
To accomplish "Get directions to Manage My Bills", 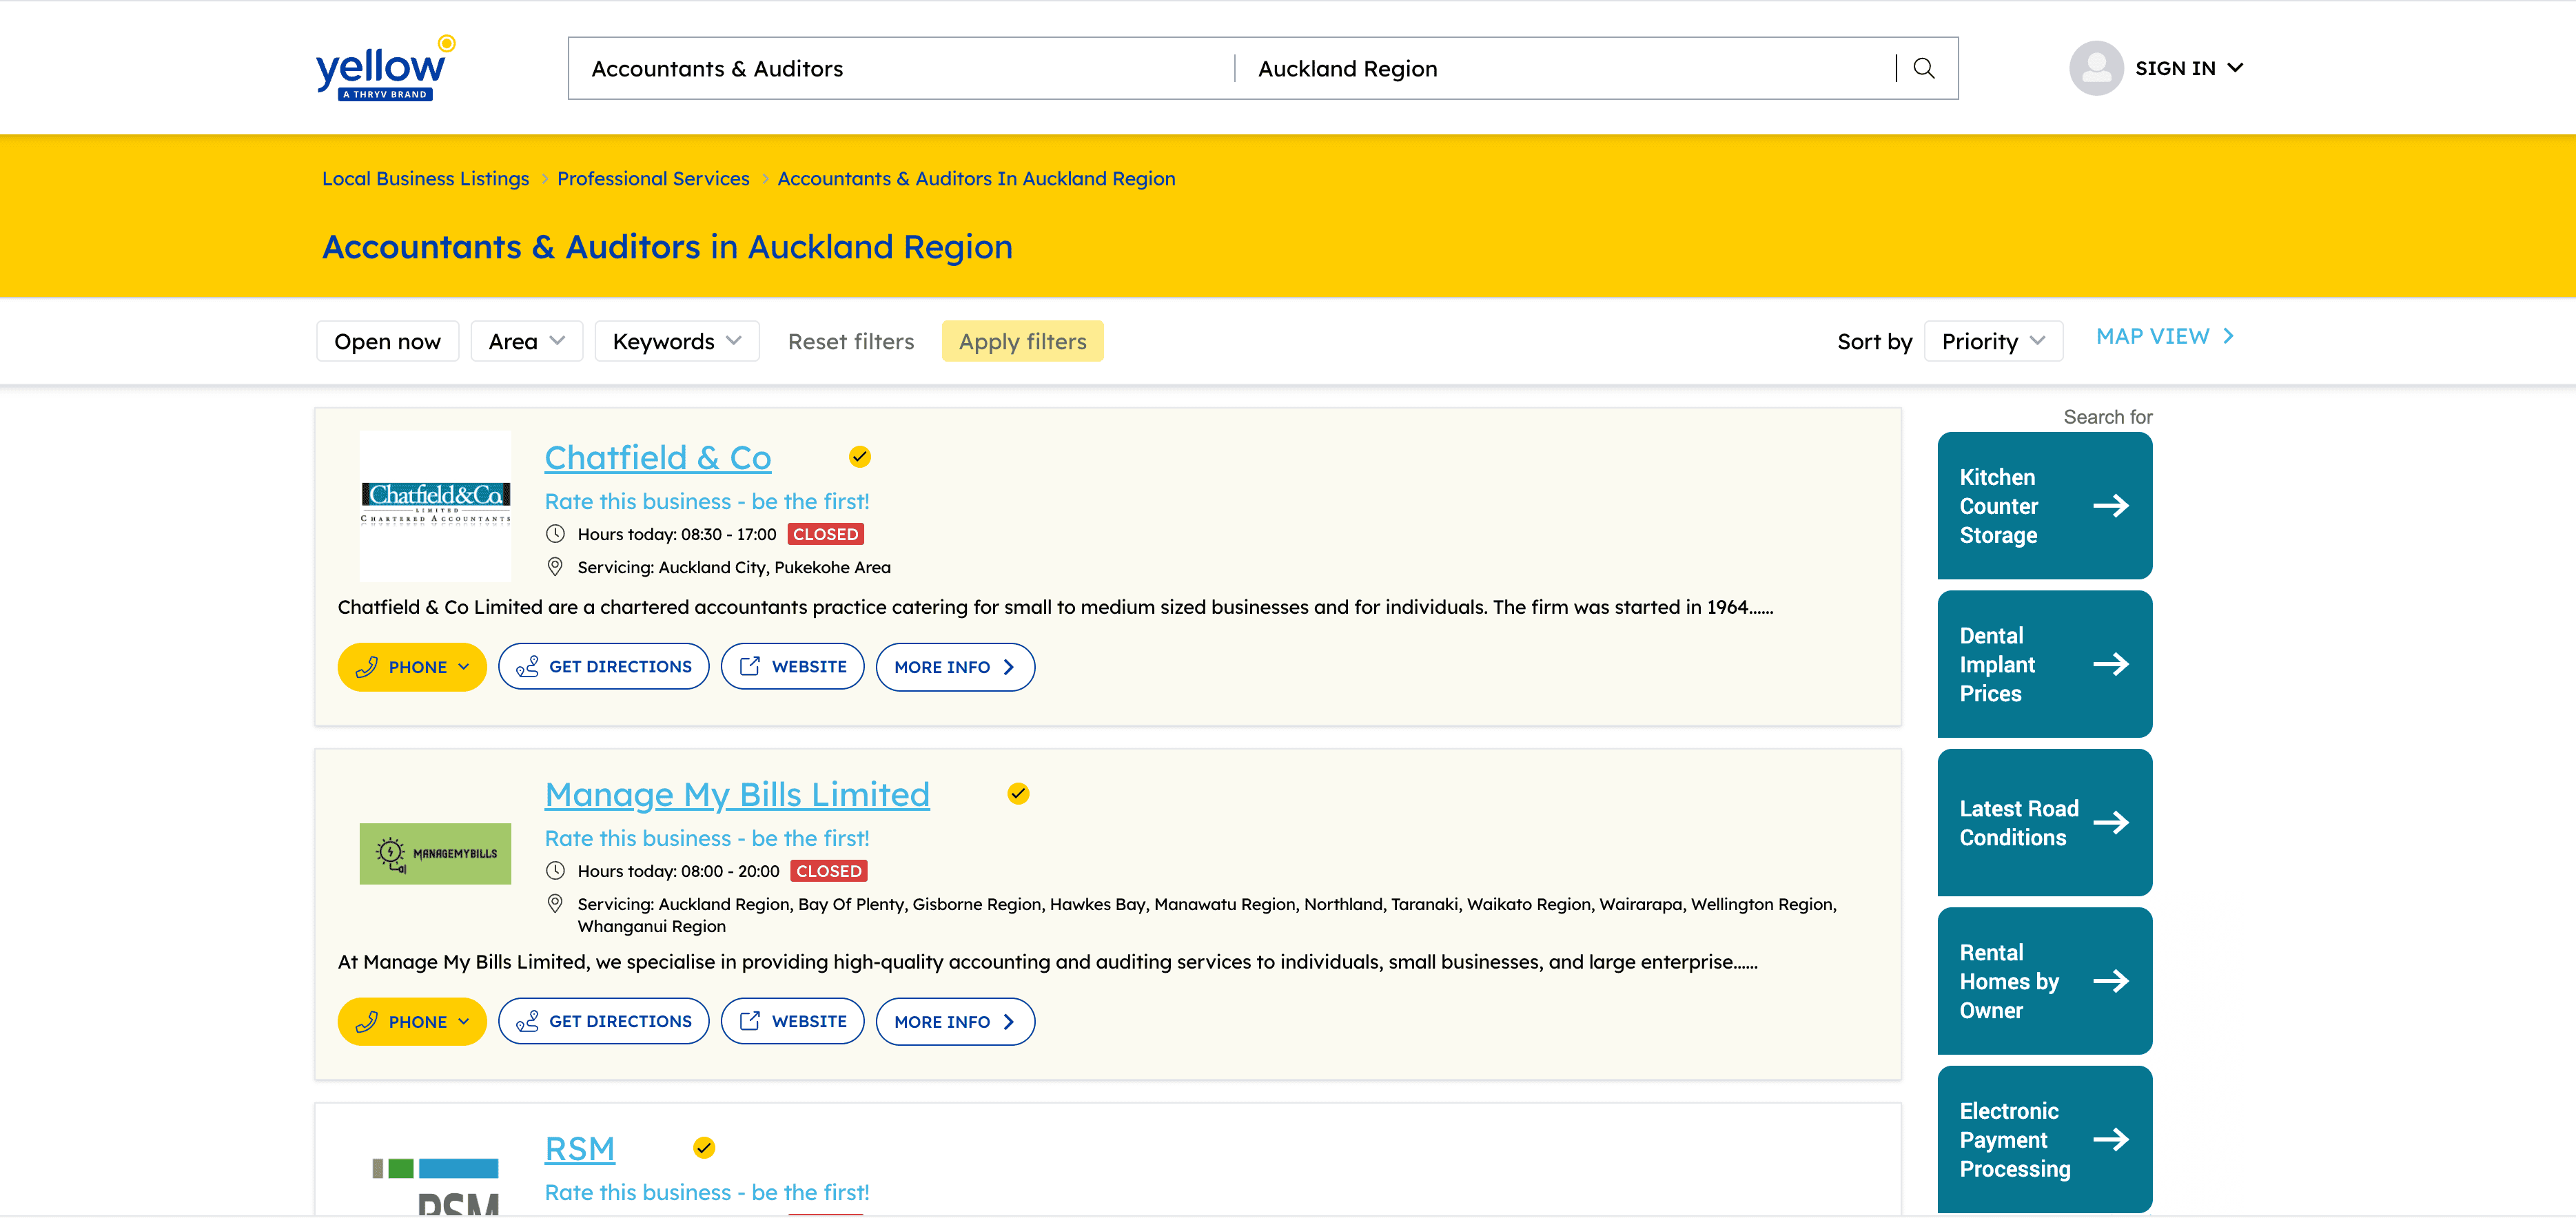I will coord(603,1022).
